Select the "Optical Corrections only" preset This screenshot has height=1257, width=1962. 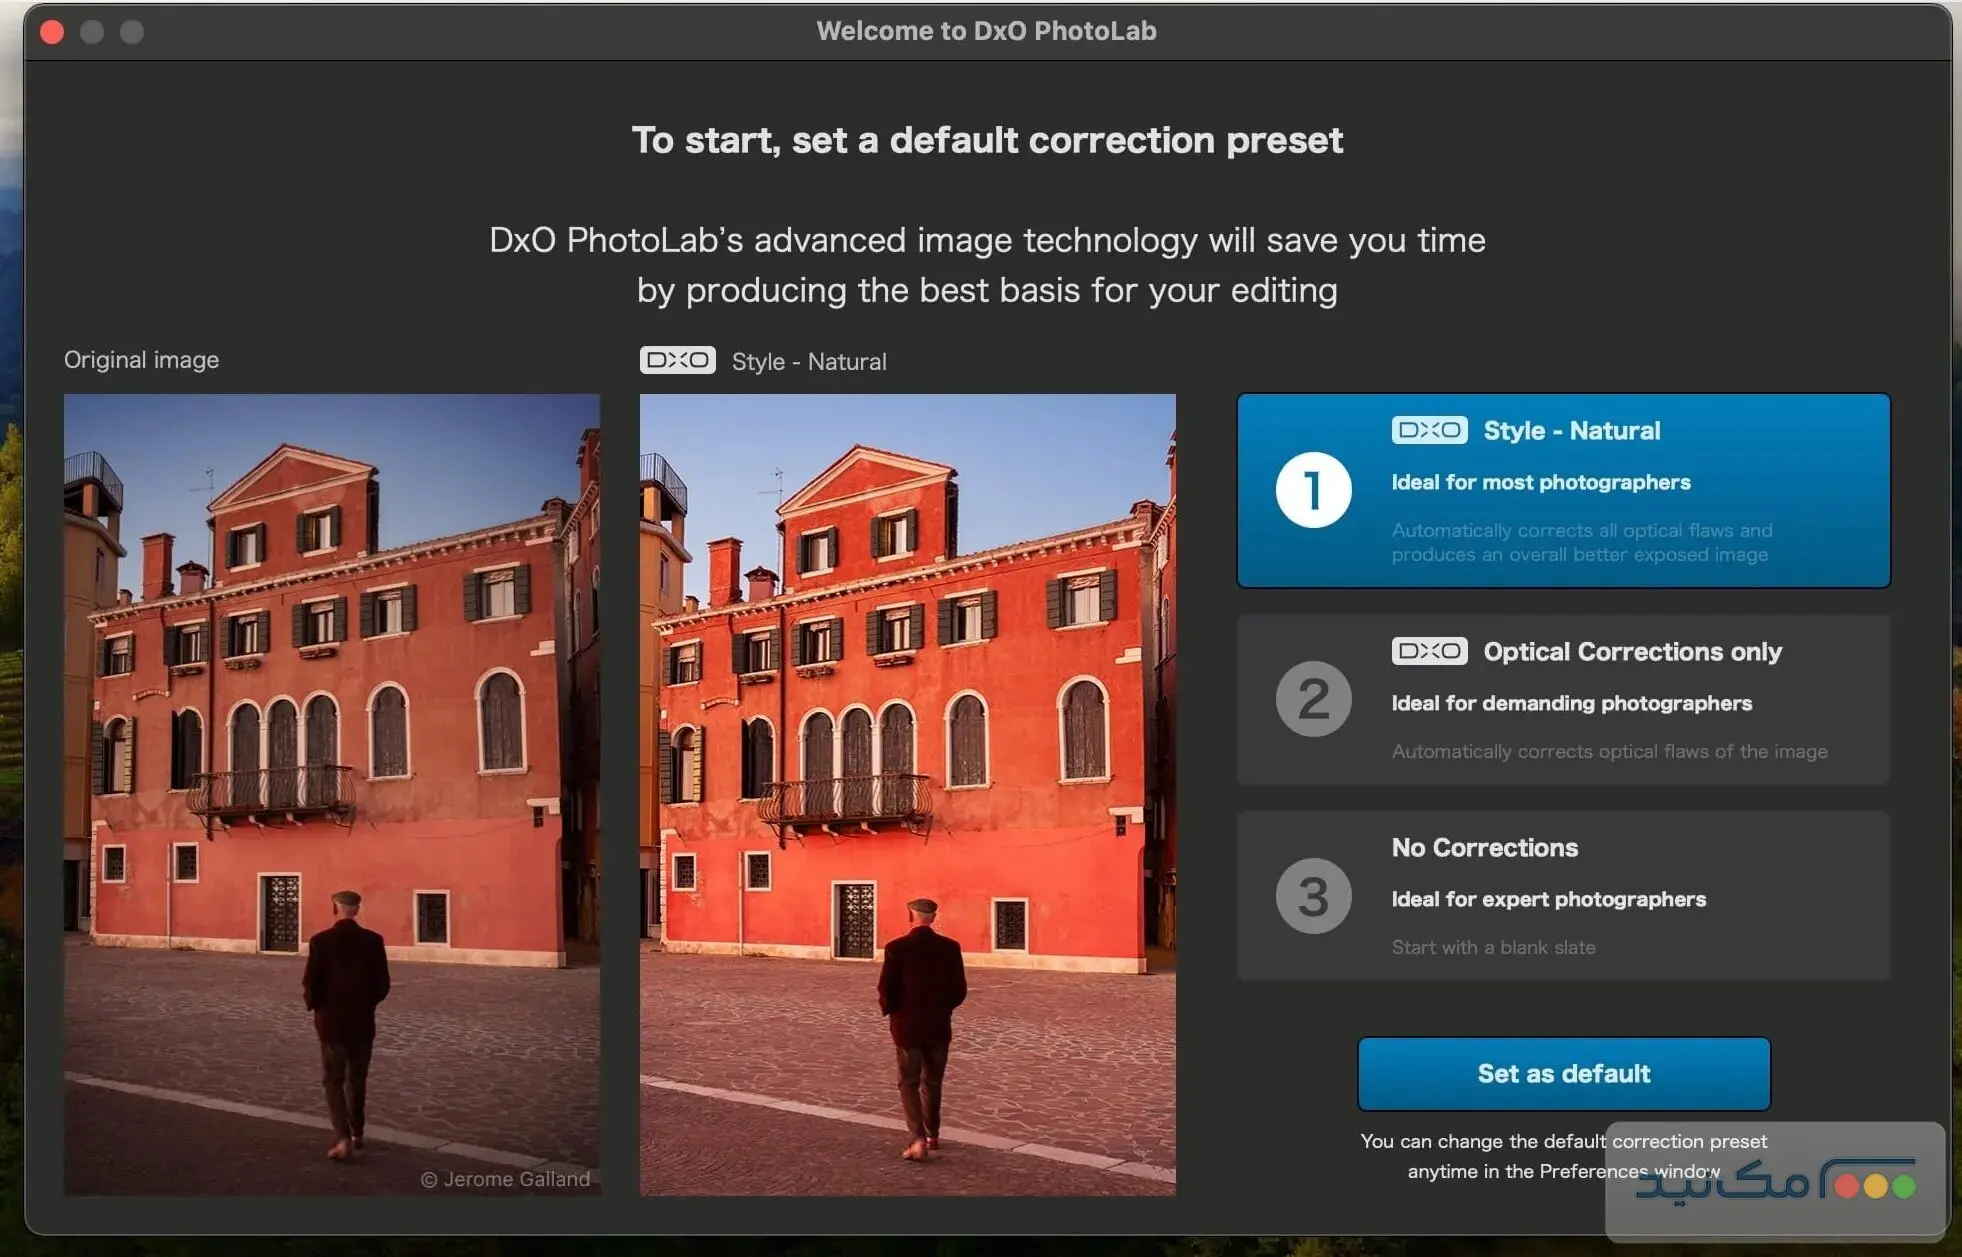(1563, 700)
